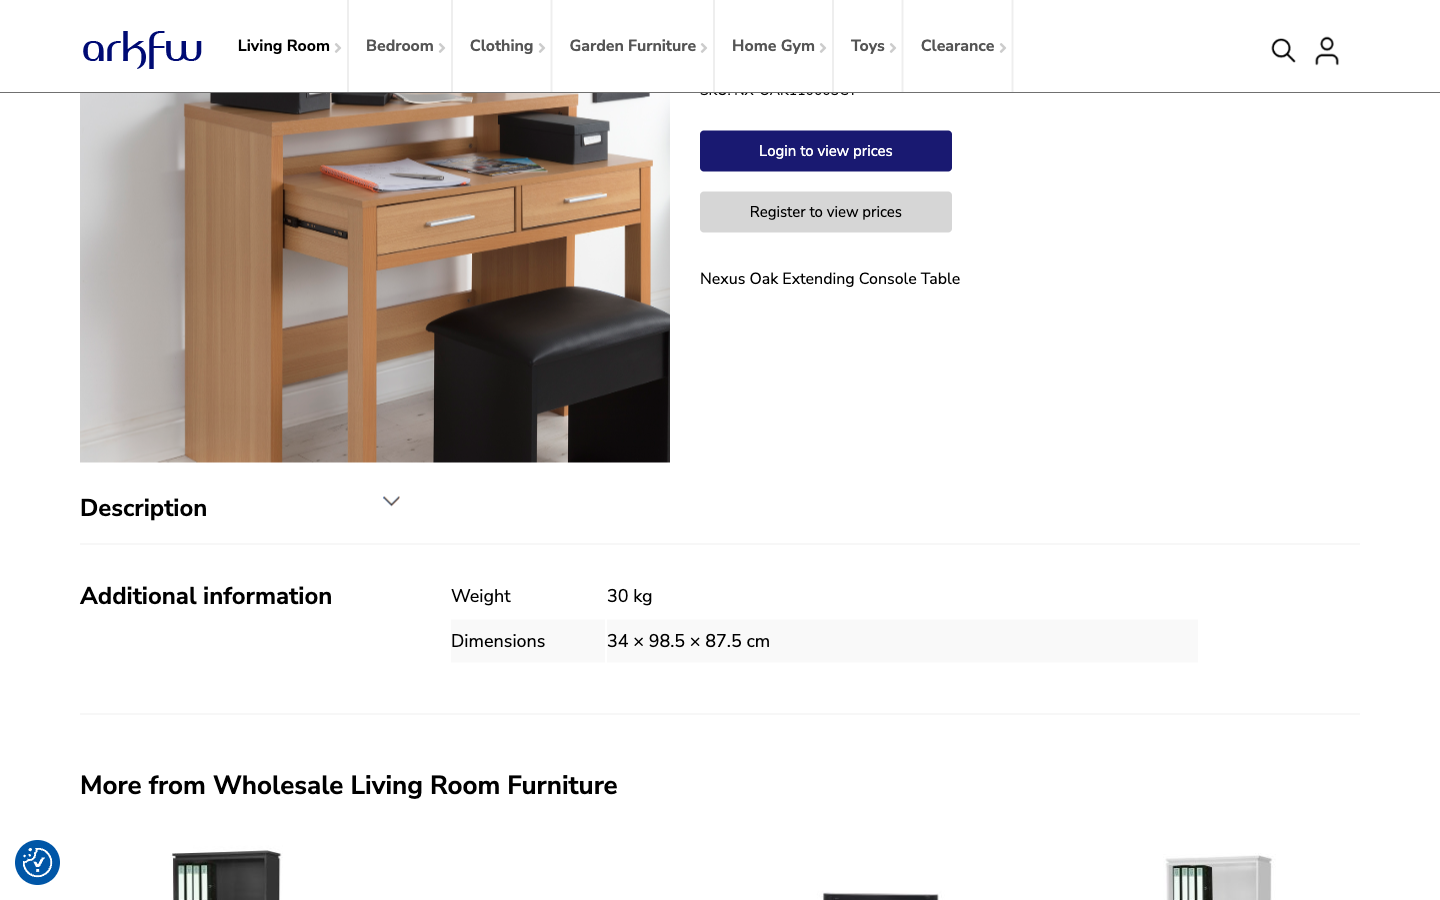Open the user account icon
Image resolution: width=1440 pixels, height=900 pixels.
pyautogui.click(x=1327, y=50)
